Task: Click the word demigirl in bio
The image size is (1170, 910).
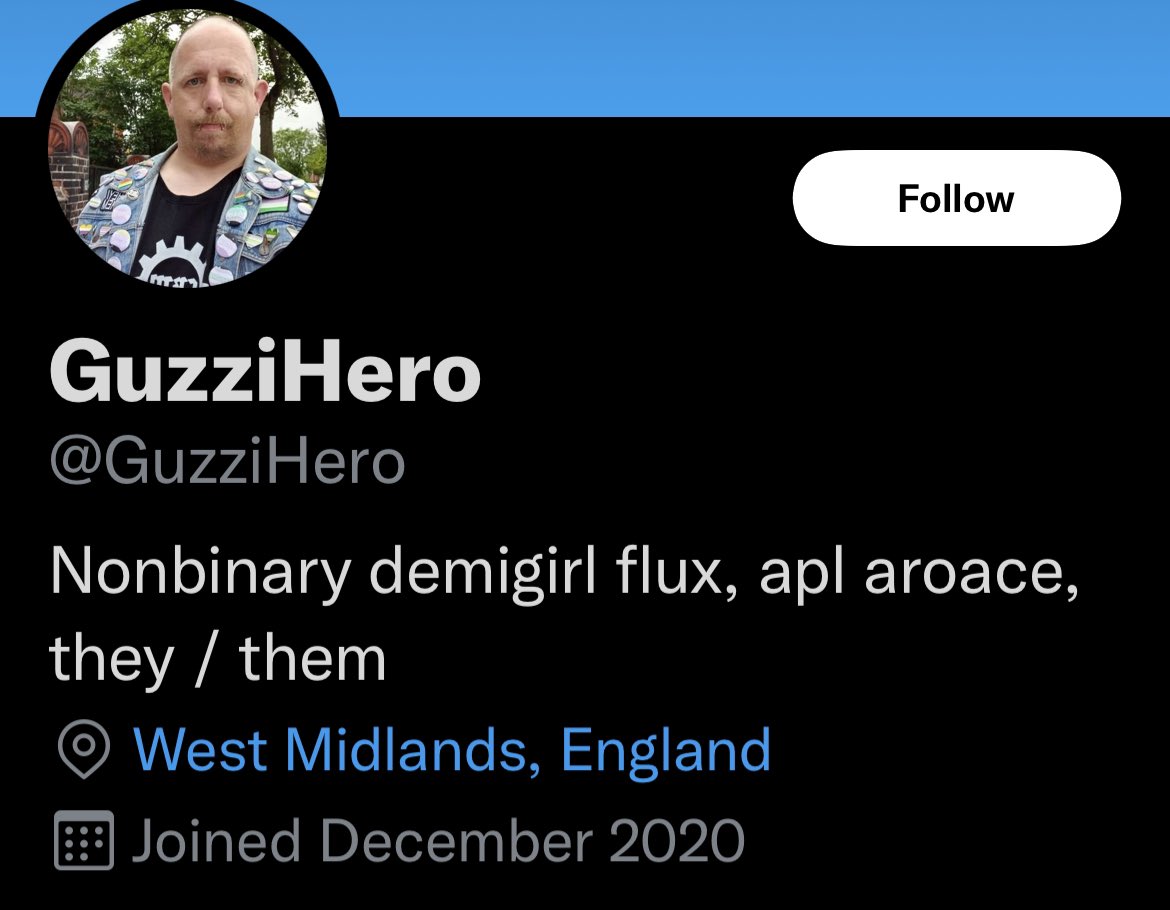Action: point(483,573)
